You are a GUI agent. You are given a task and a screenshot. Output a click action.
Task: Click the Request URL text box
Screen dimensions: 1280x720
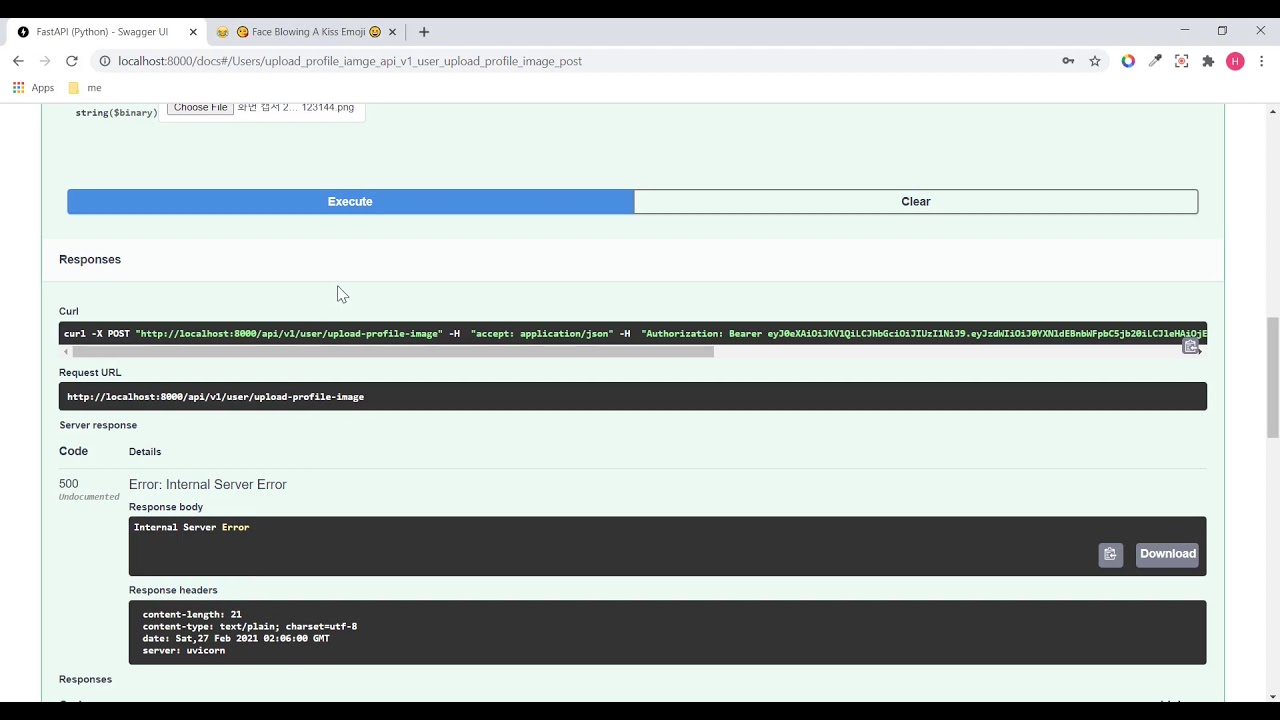633,397
